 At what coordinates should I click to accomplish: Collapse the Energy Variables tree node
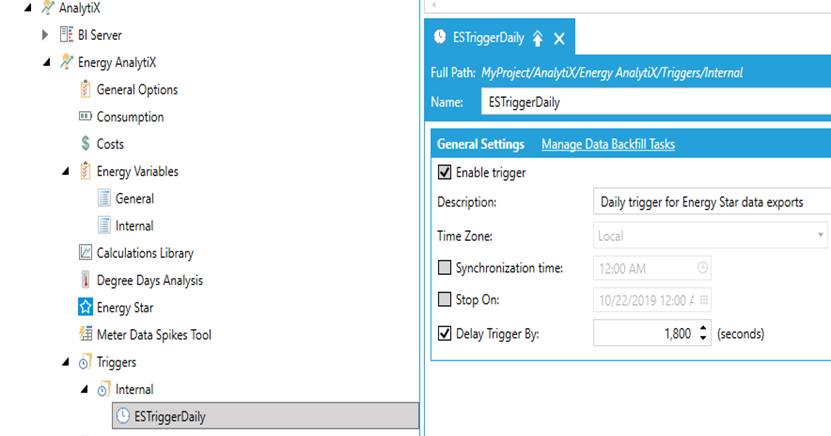click(66, 172)
